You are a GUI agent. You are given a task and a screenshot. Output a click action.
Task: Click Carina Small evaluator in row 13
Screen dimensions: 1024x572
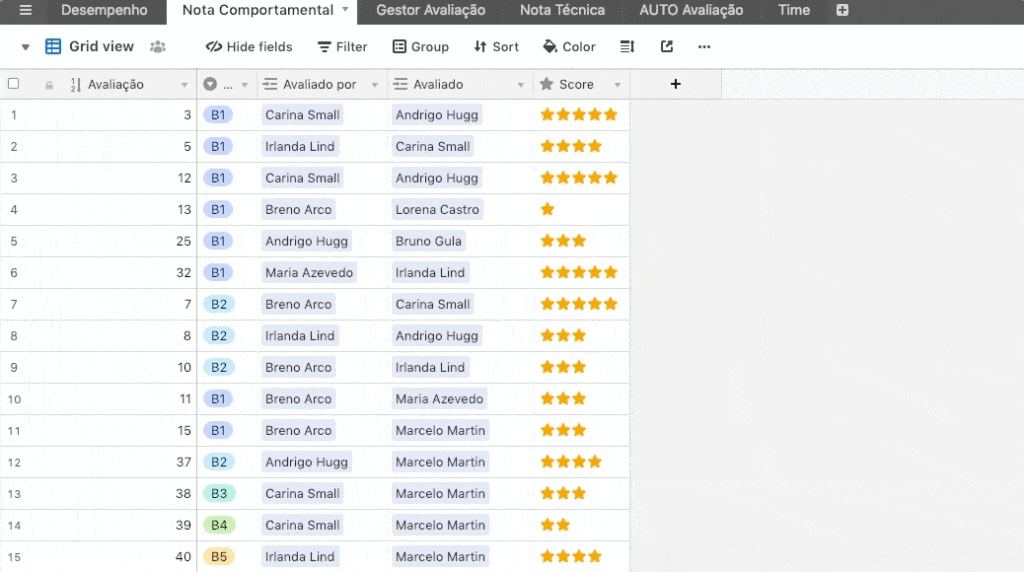[x=302, y=493]
